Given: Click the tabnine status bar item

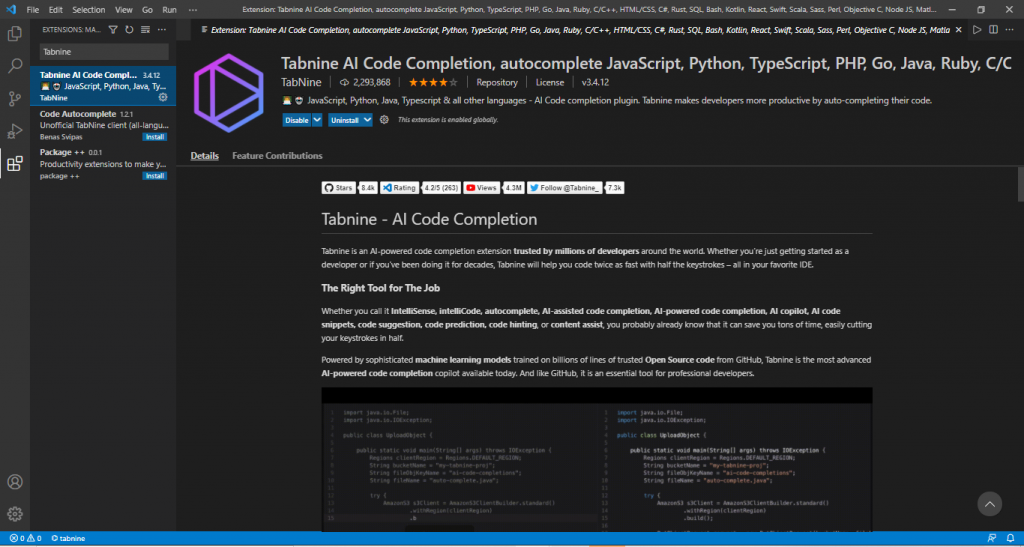Looking at the screenshot, I should coord(68,539).
